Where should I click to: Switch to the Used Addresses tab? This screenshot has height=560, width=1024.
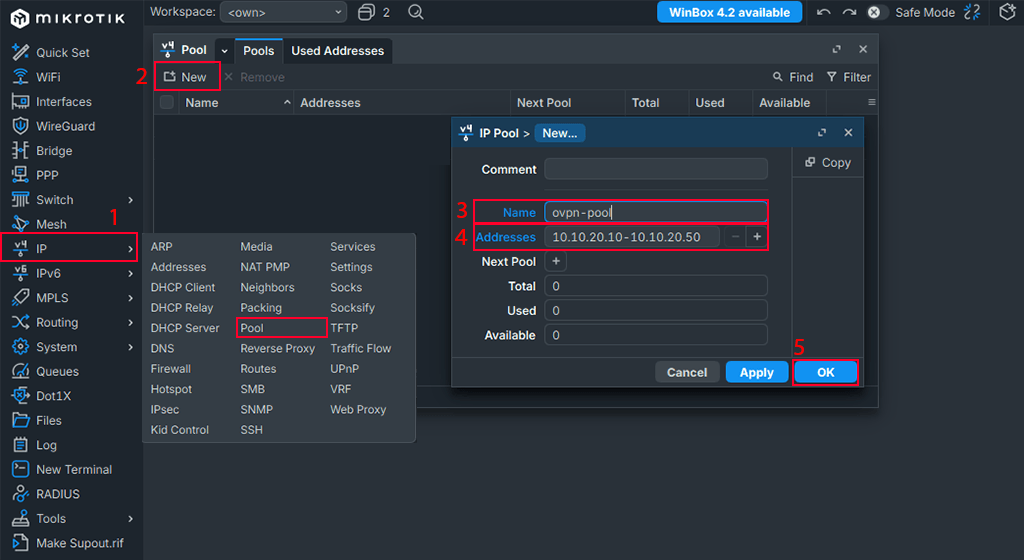(x=338, y=50)
